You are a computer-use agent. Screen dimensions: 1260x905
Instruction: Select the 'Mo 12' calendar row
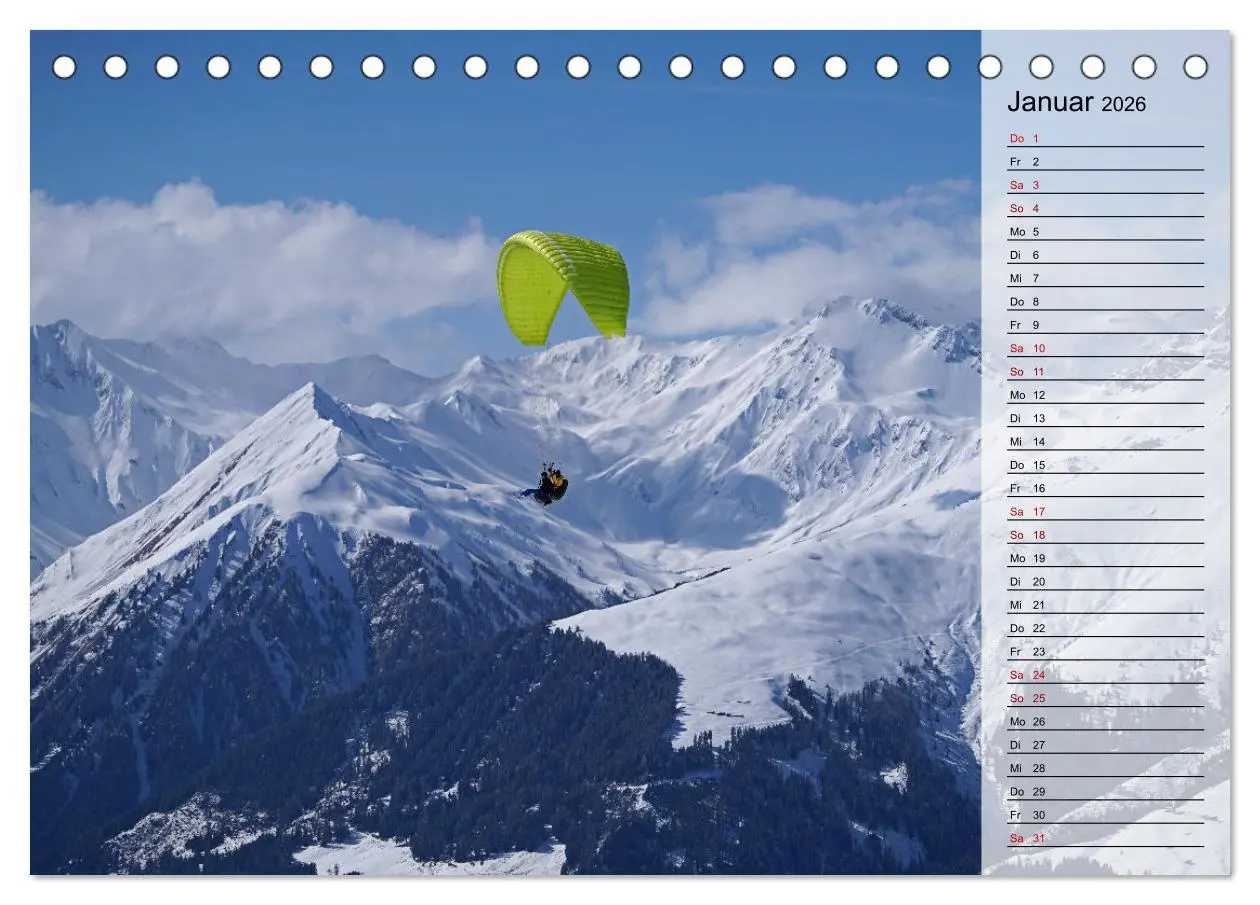coord(1105,395)
